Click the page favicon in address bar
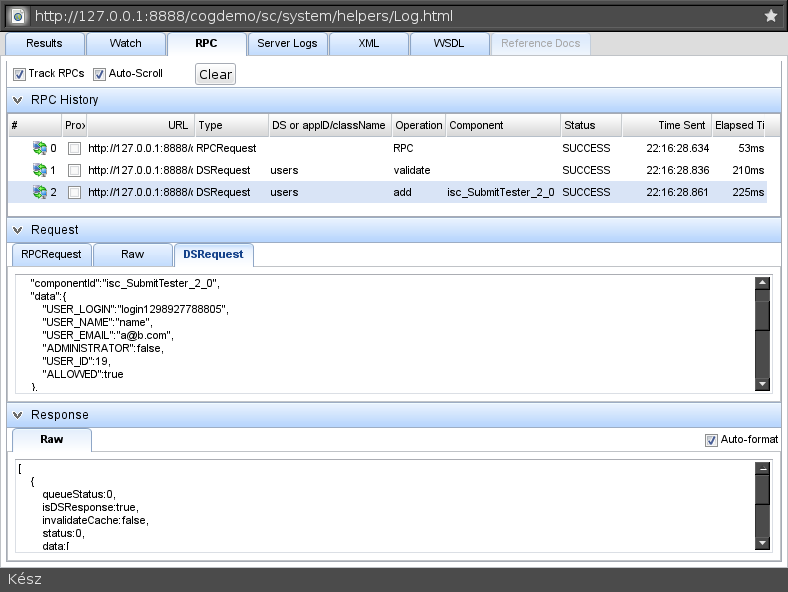Viewport: 788px width, 592px height. pyautogui.click(x=17, y=16)
